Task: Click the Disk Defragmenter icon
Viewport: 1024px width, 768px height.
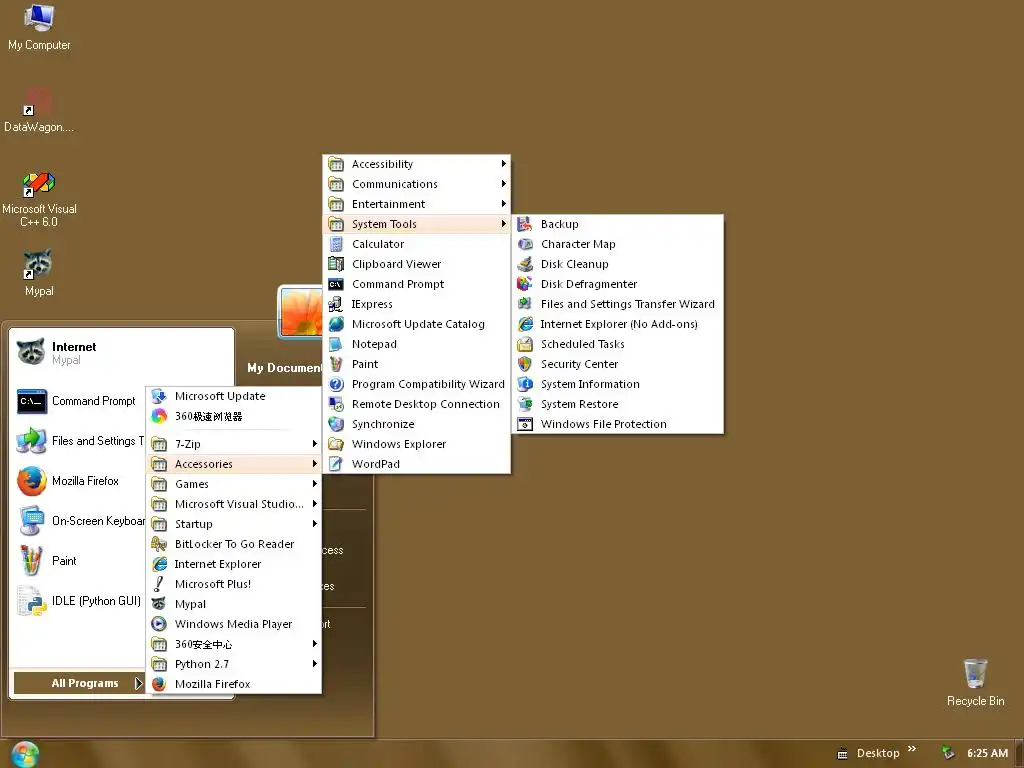Action: tap(524, 284)
